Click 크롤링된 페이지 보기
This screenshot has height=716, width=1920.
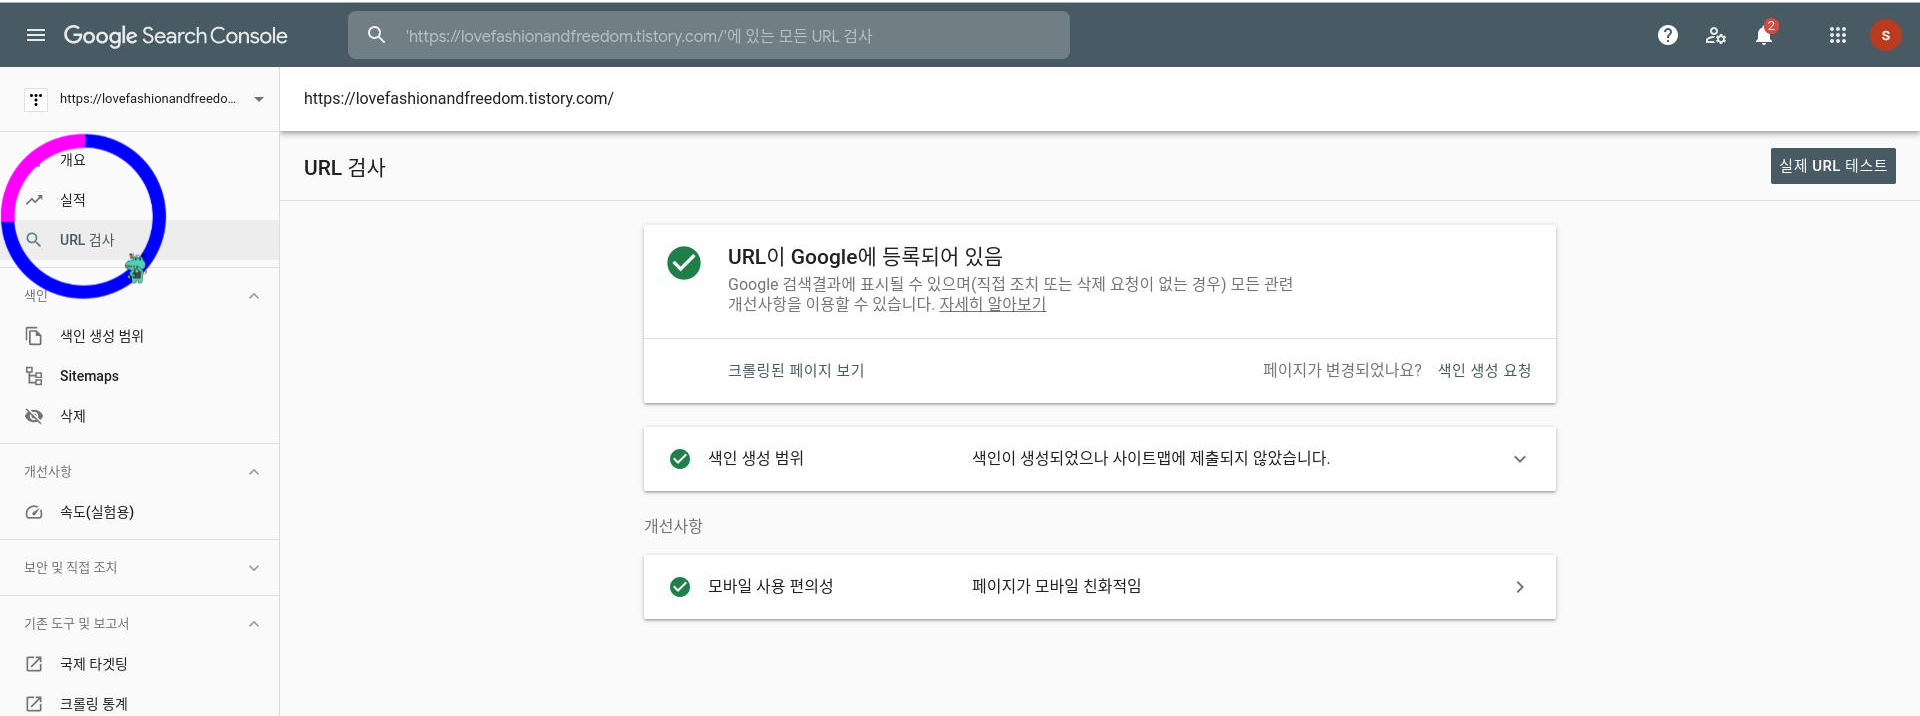point(796,371)
